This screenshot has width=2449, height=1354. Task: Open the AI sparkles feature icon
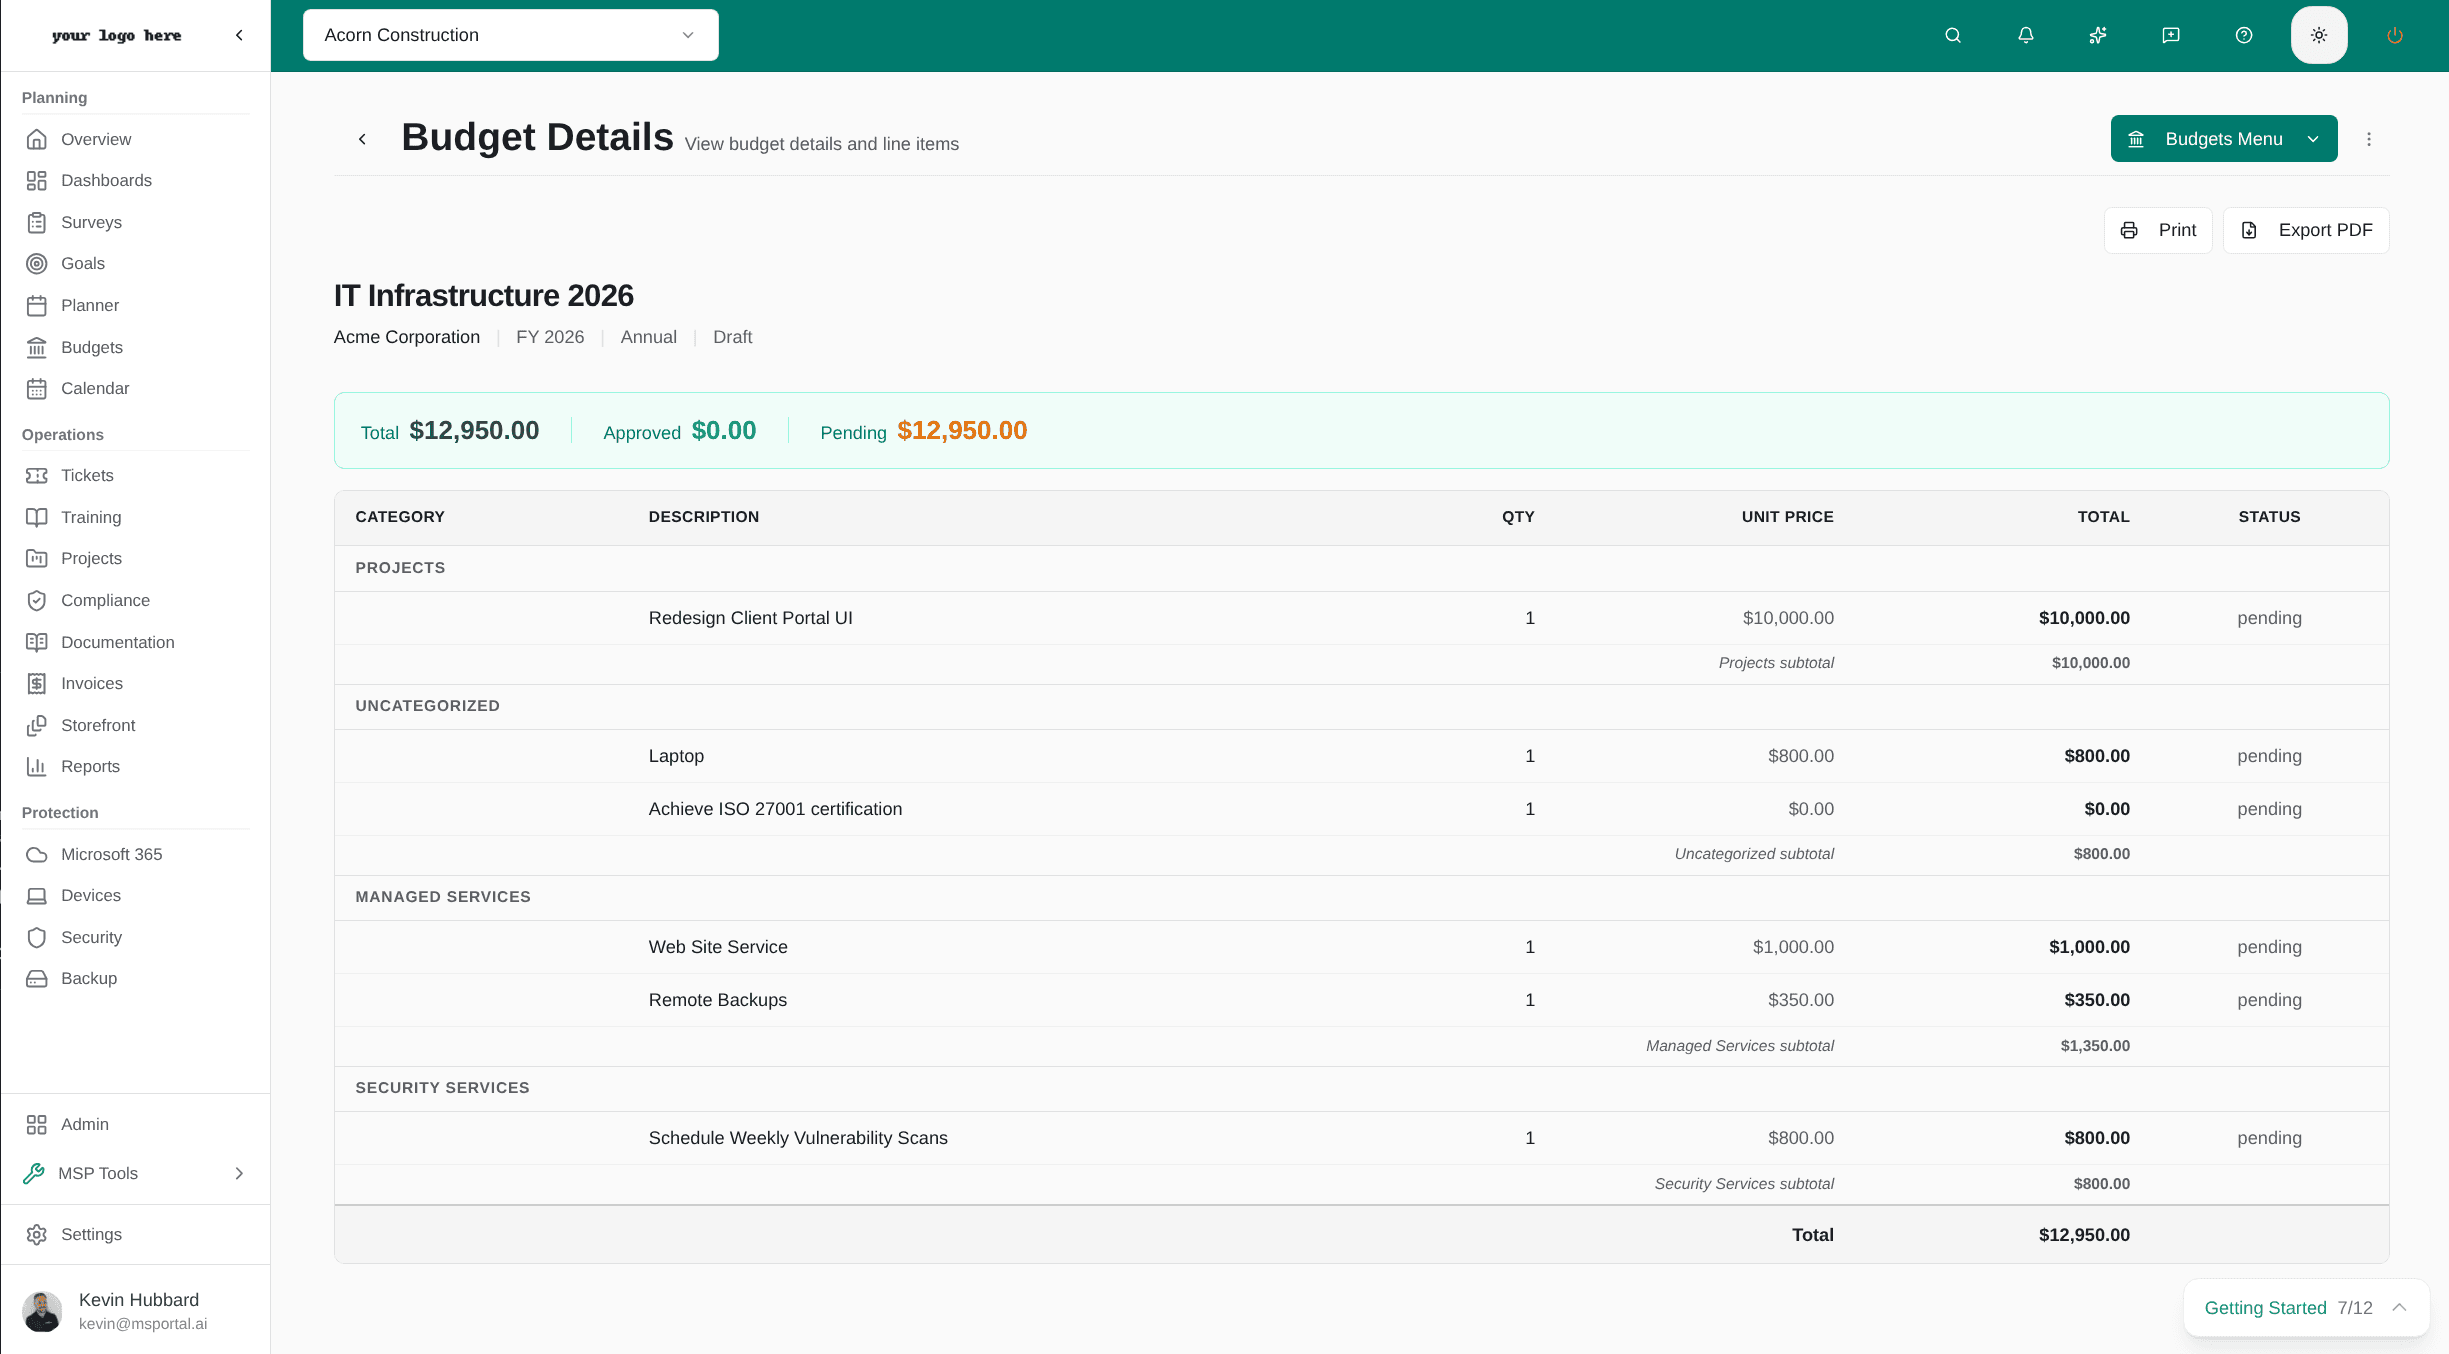coord(2097,35)
